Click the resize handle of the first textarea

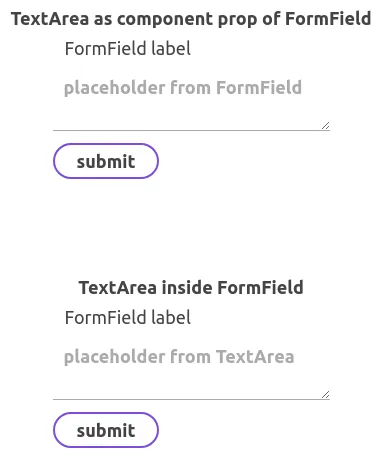pyautogui.click(x=326, y=126)
